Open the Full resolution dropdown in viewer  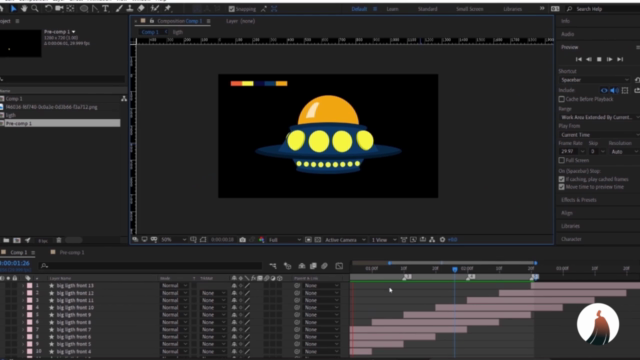(285, 240)
